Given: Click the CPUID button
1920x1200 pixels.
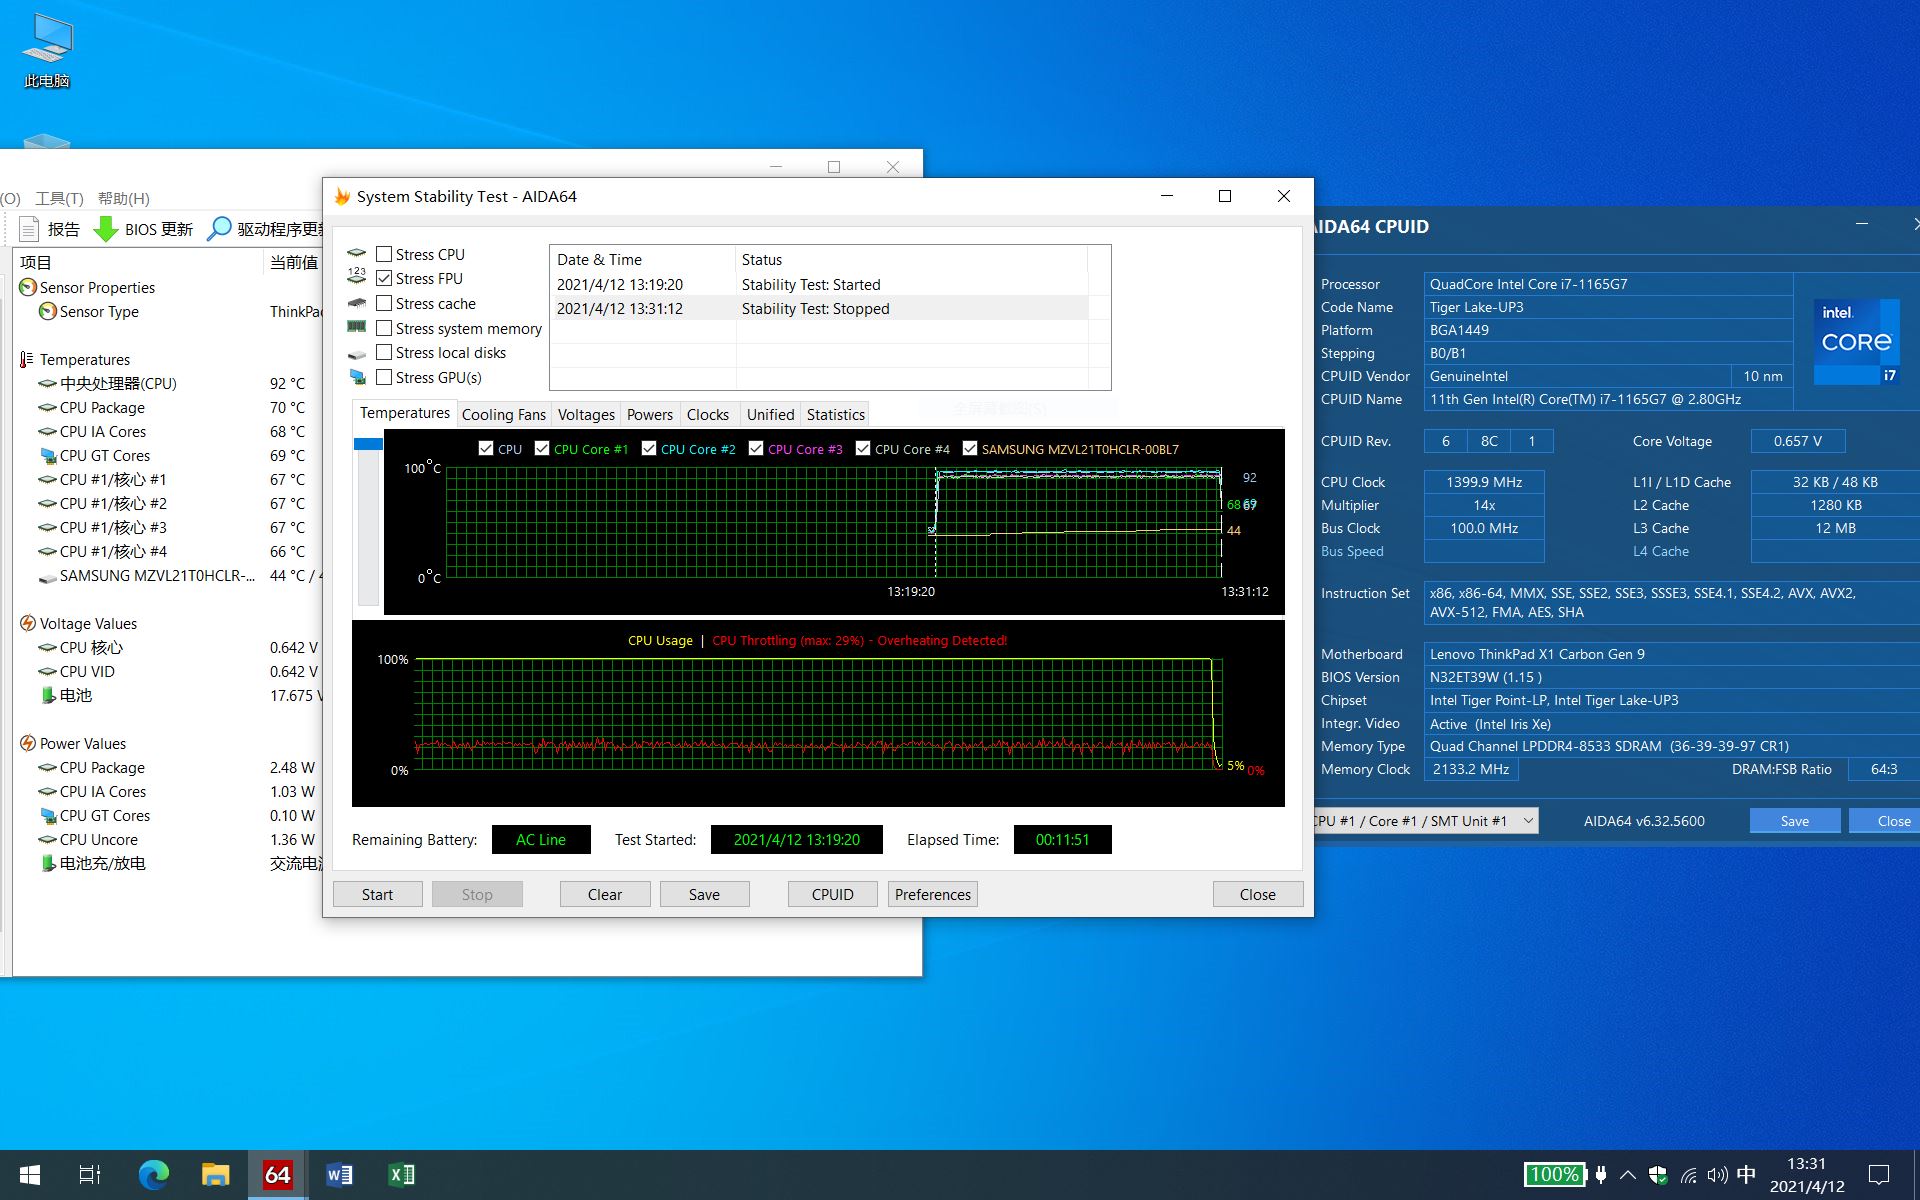Looking at the screenshot, I should (832, 894).
